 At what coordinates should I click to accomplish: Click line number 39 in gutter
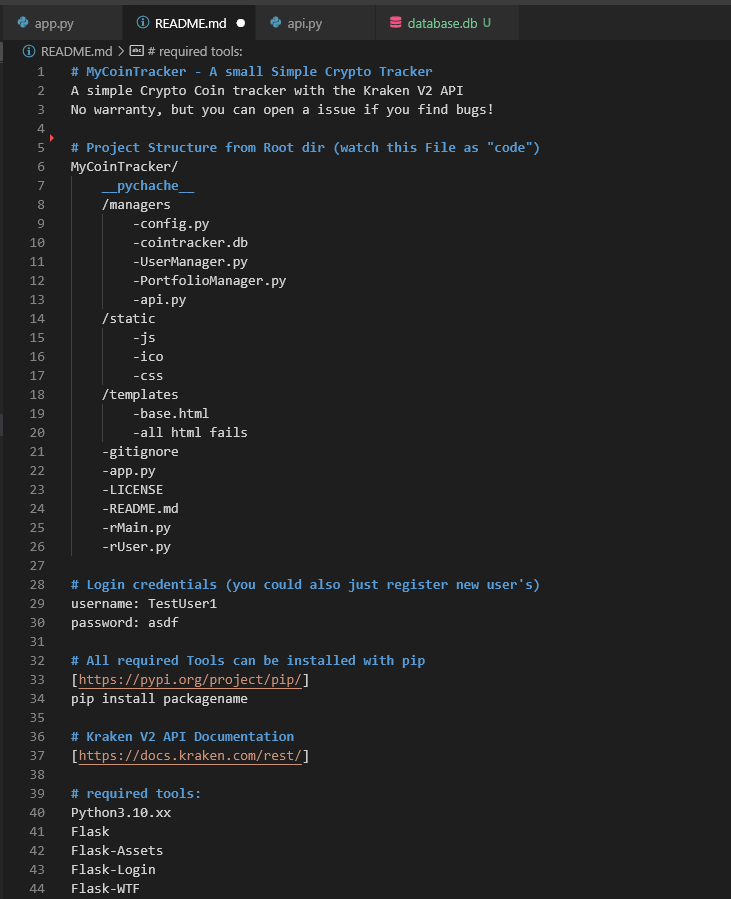[x=37, y=794]
